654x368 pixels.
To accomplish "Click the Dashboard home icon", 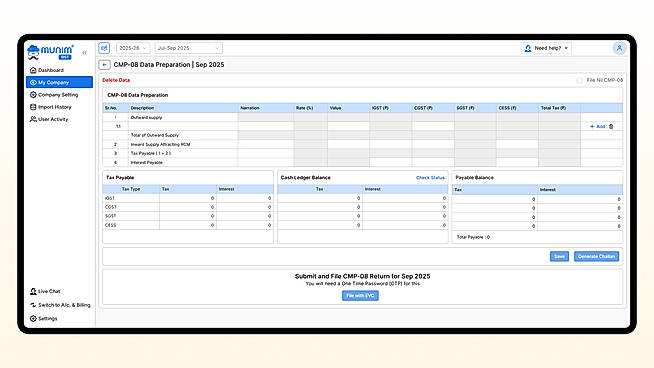I will pyautogui.click(x=33, y=70).
